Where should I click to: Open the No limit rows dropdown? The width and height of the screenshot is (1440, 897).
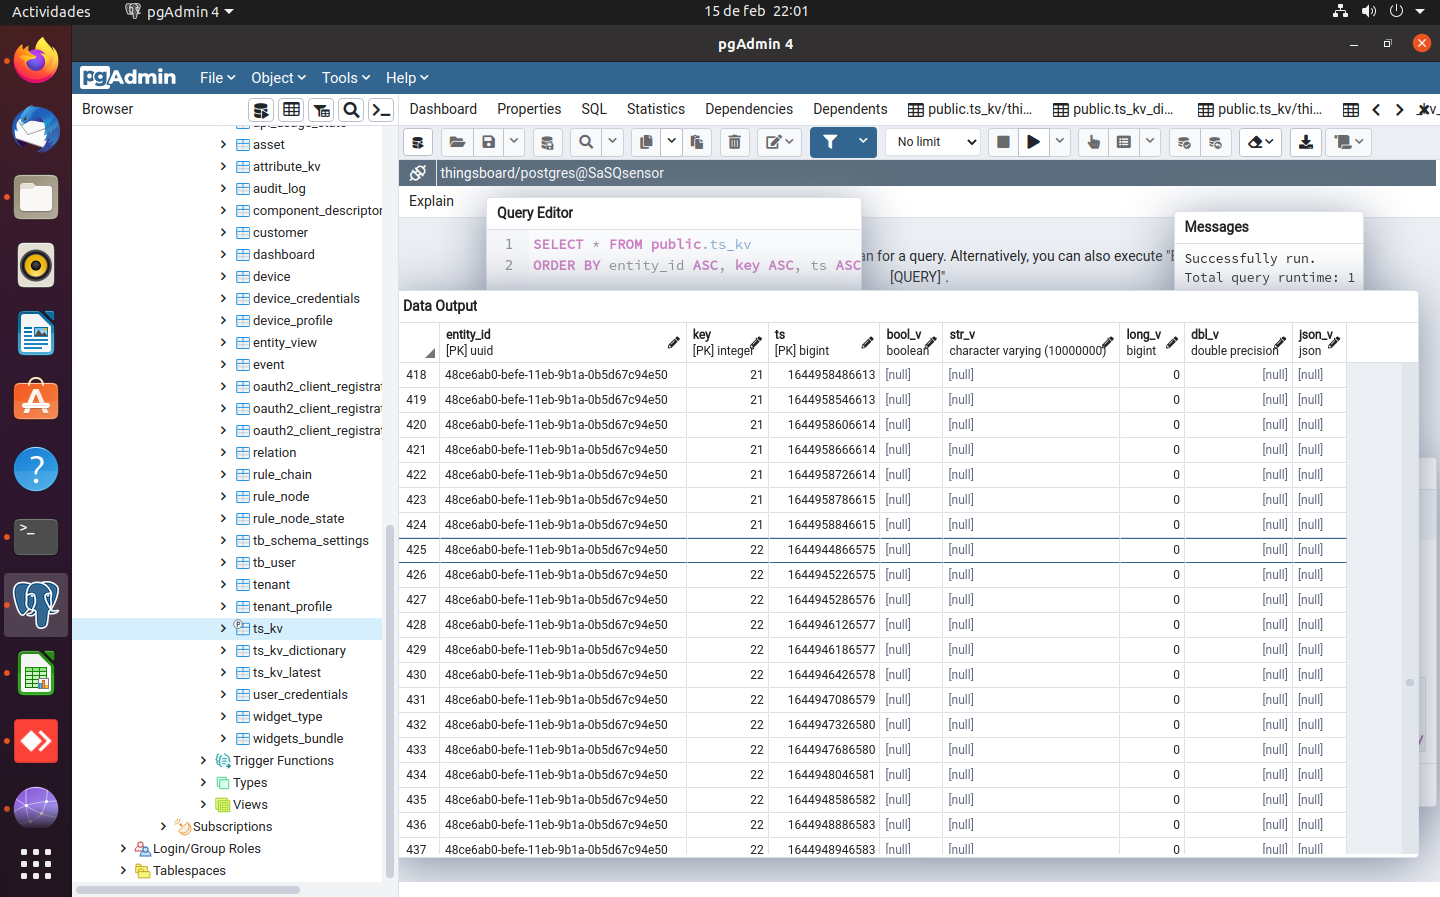click(931, 141)
